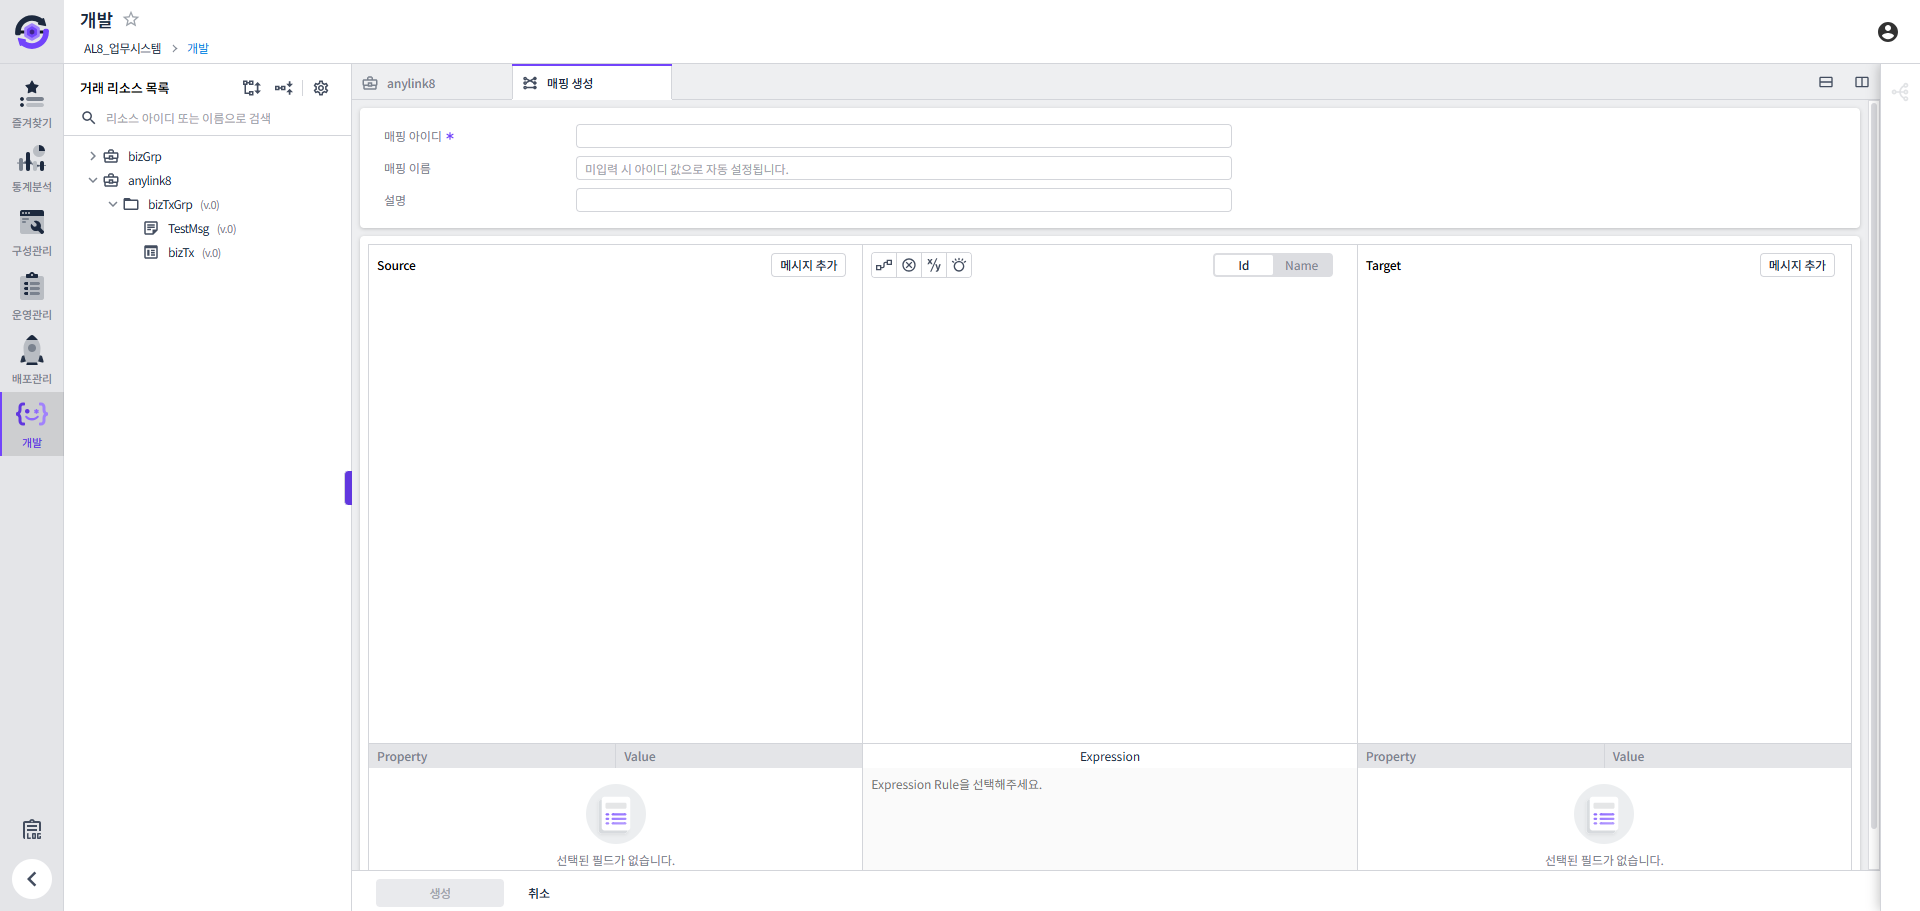The image size is (1920, 911).
Task: Click the 취소 cancel button
Action: 539,893
